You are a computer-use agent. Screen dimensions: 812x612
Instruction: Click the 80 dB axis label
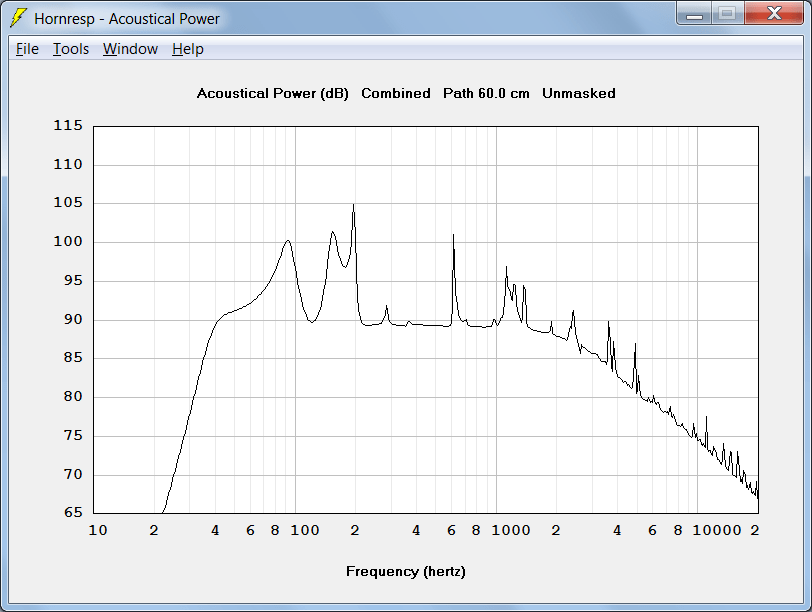(73, 397)
